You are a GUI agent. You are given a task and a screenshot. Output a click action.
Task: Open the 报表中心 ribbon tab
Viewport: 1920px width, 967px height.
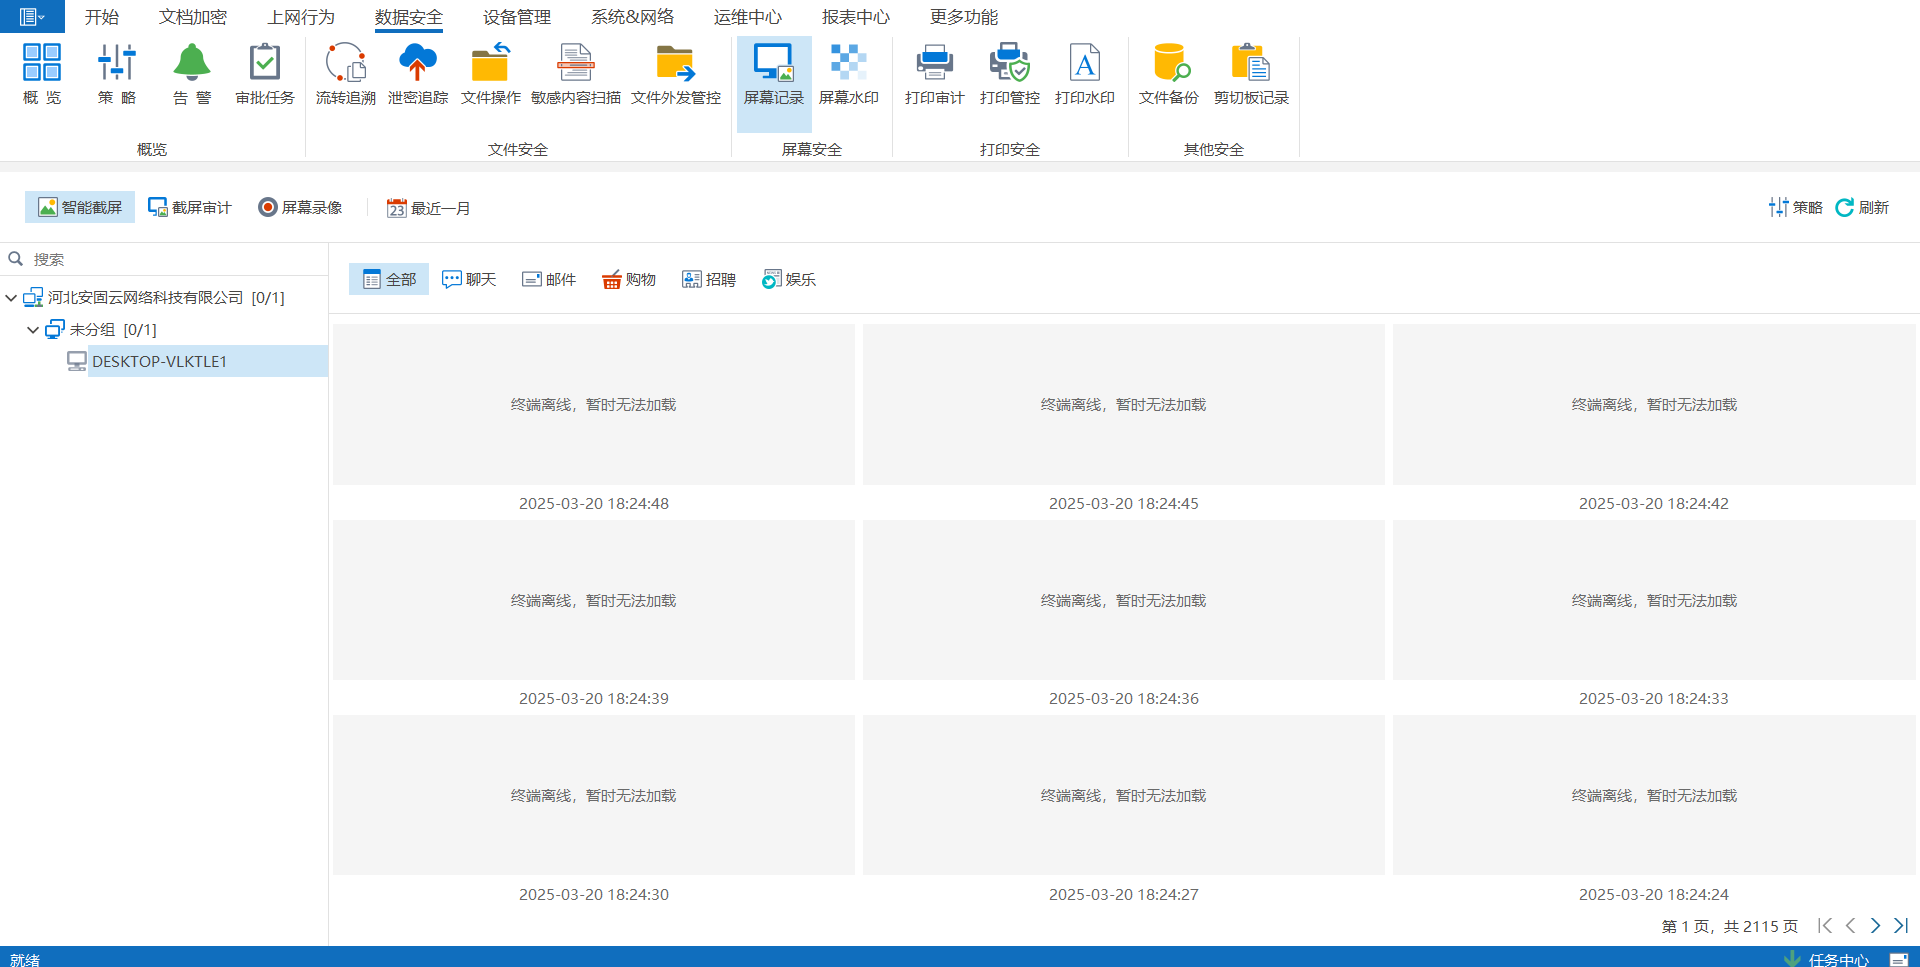[x=855, y=17]
